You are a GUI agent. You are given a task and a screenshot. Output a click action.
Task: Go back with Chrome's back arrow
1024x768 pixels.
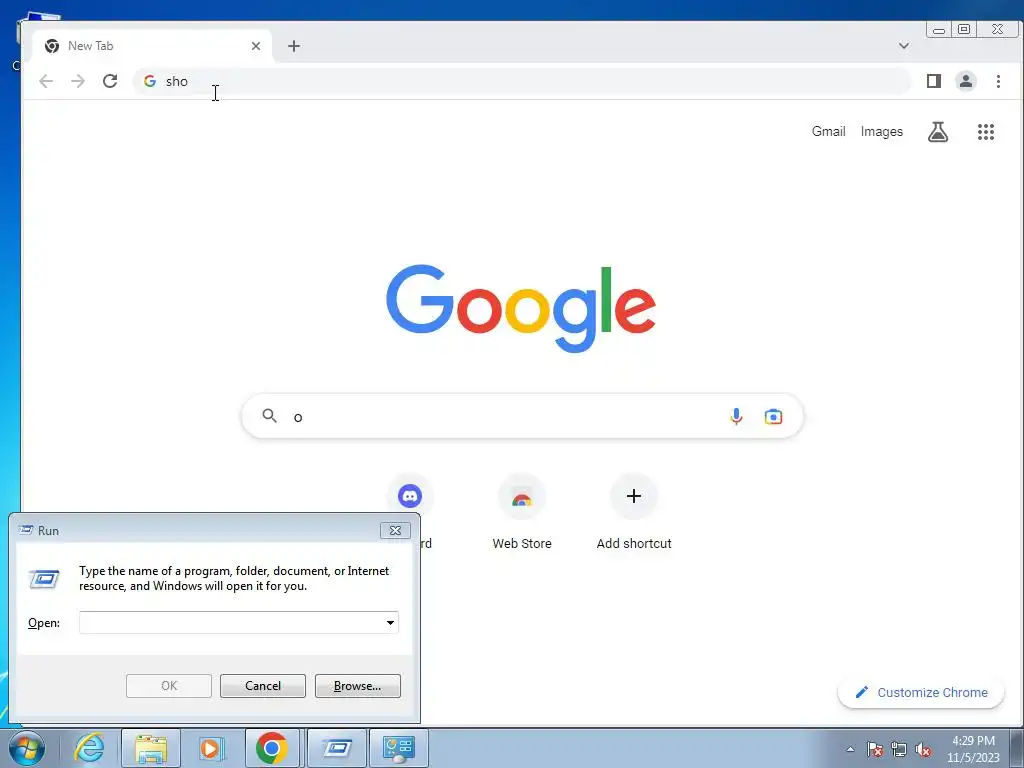(x=46, y=81)
